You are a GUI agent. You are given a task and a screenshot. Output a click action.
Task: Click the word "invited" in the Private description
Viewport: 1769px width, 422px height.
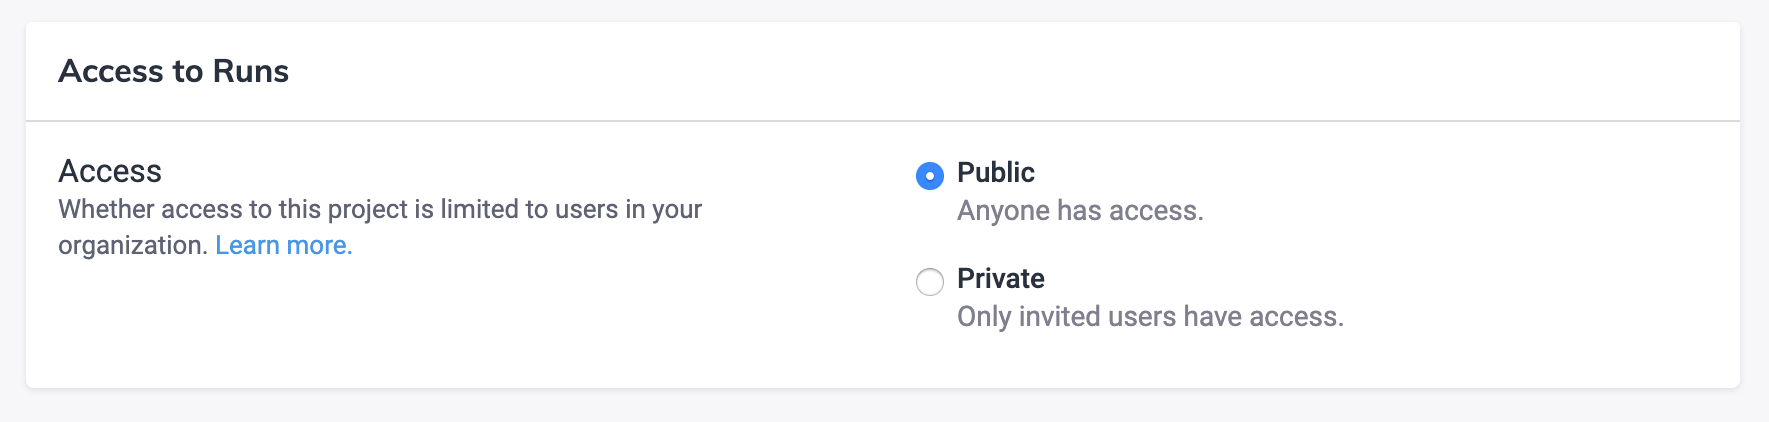[1065, 317]
